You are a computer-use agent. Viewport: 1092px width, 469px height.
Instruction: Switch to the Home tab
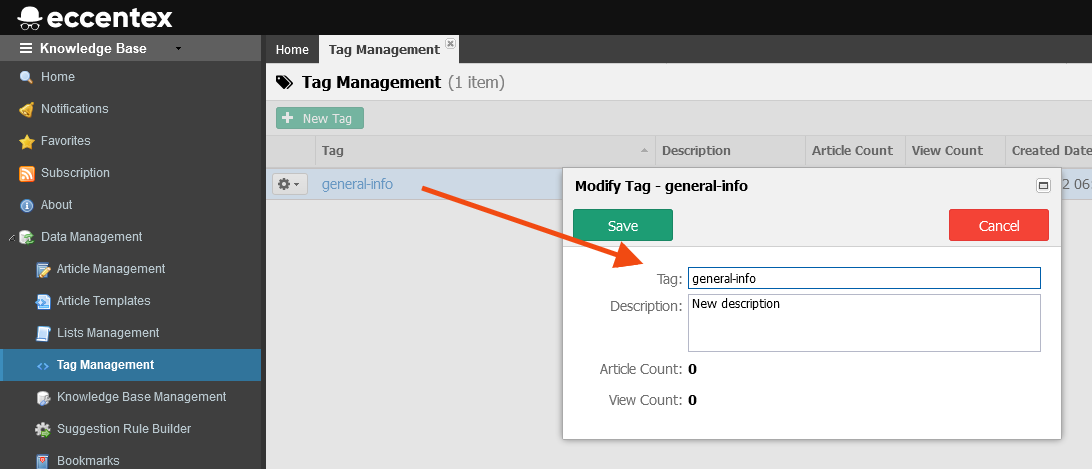(292, 49)
